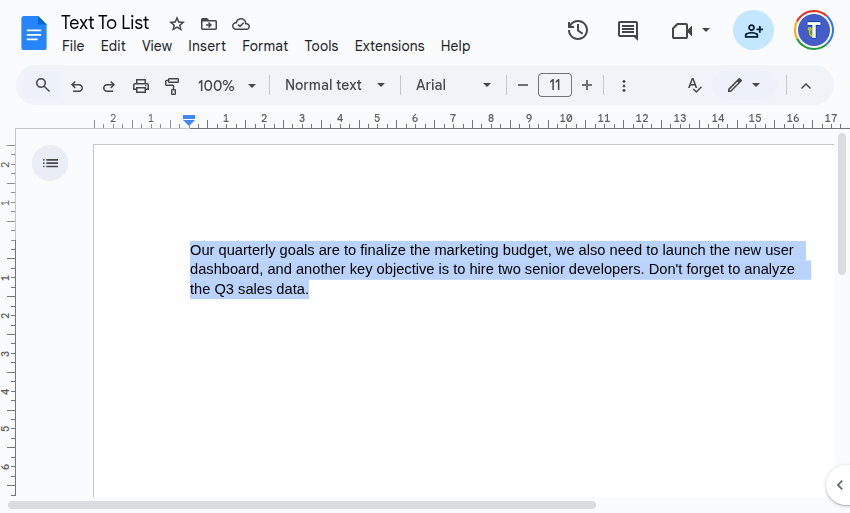Click the font size field 11
850x513 pixels.
(555, 85)
